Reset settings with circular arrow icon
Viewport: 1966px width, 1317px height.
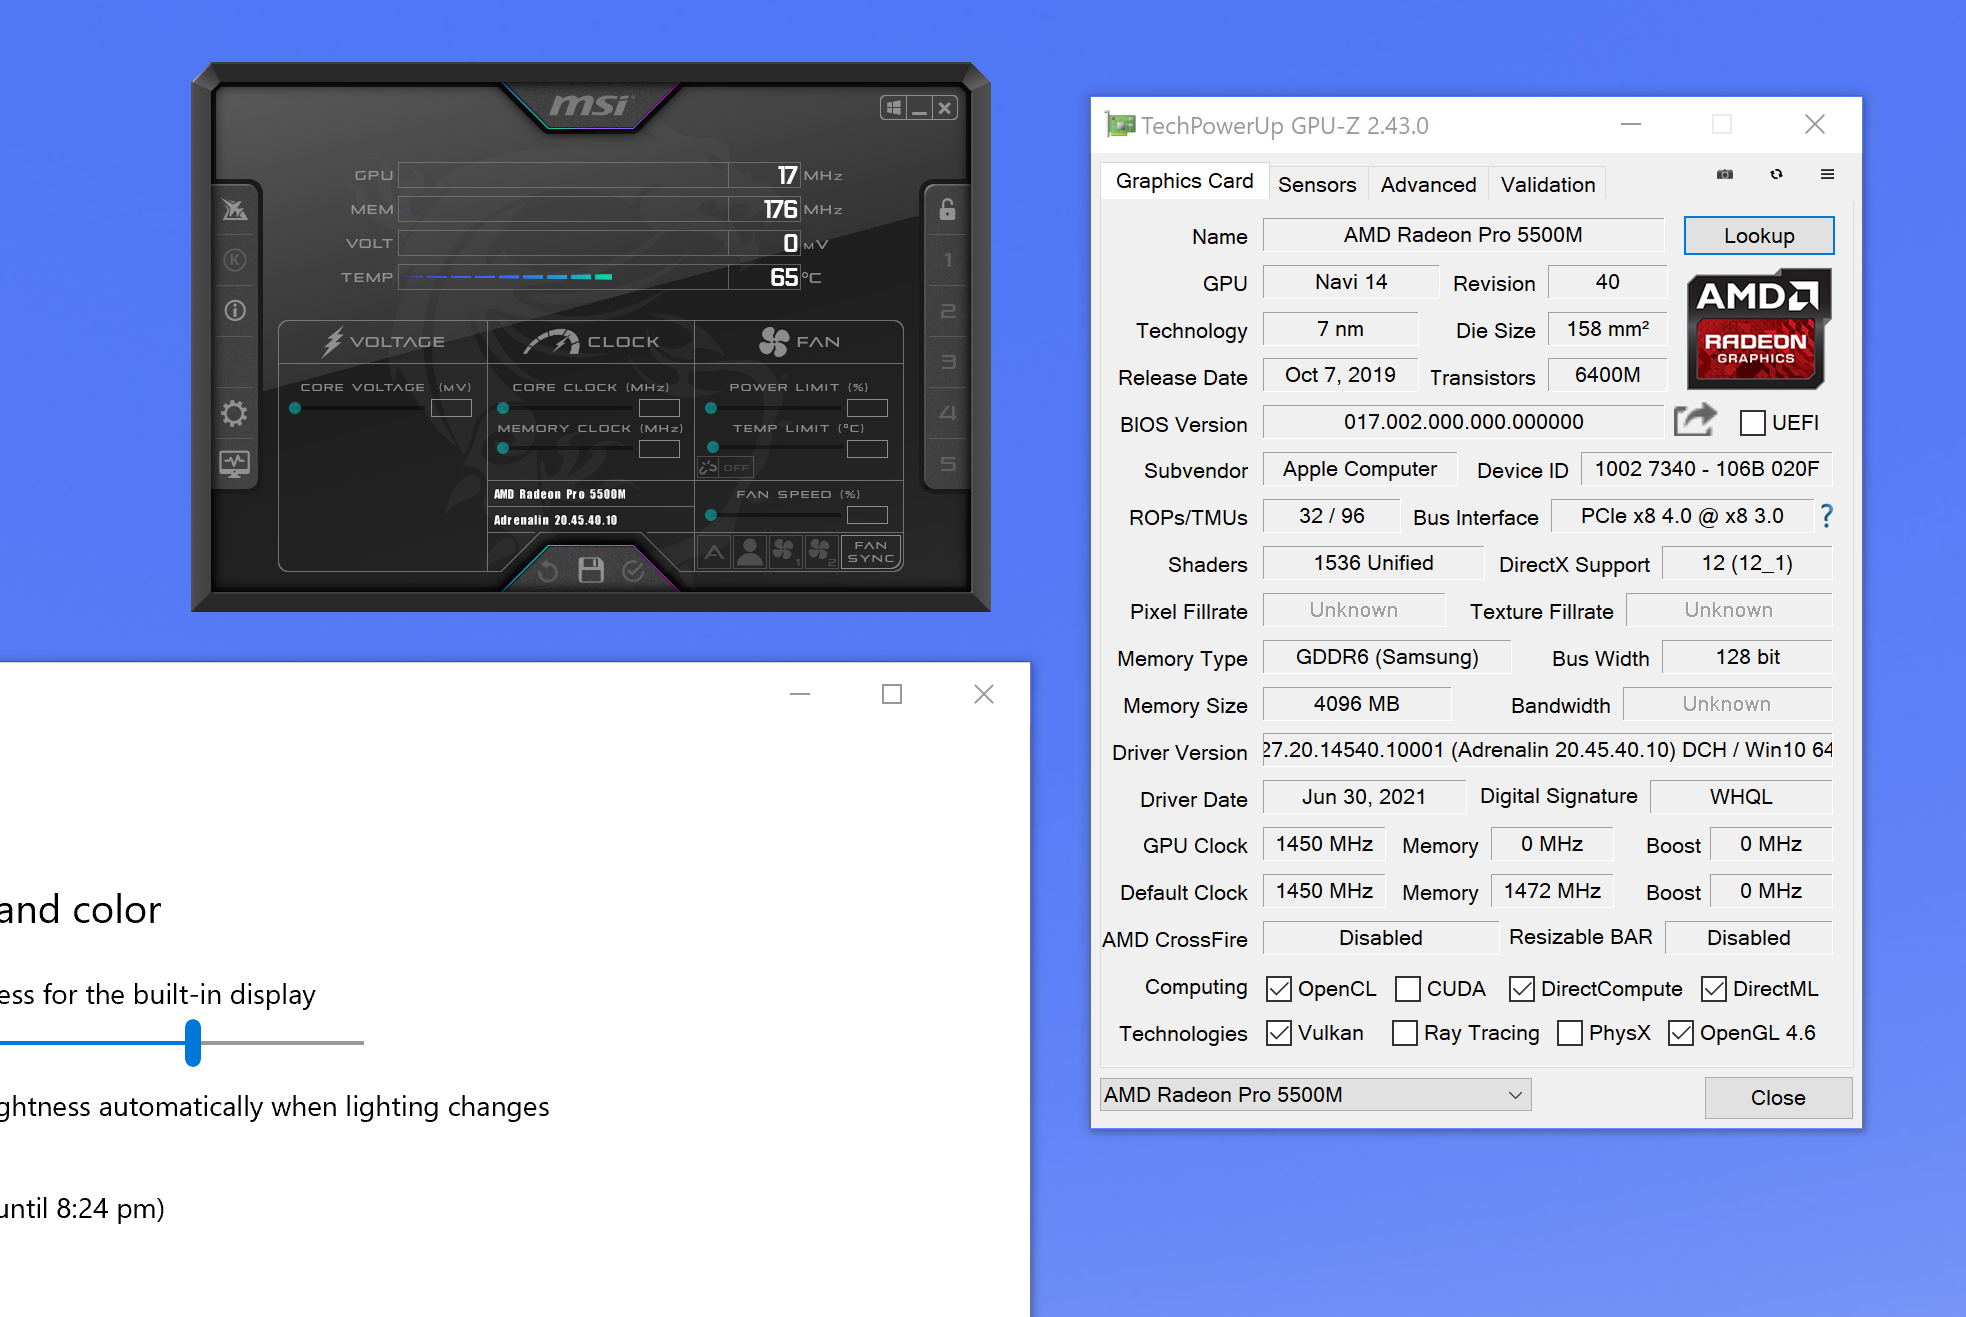point(547,571)
